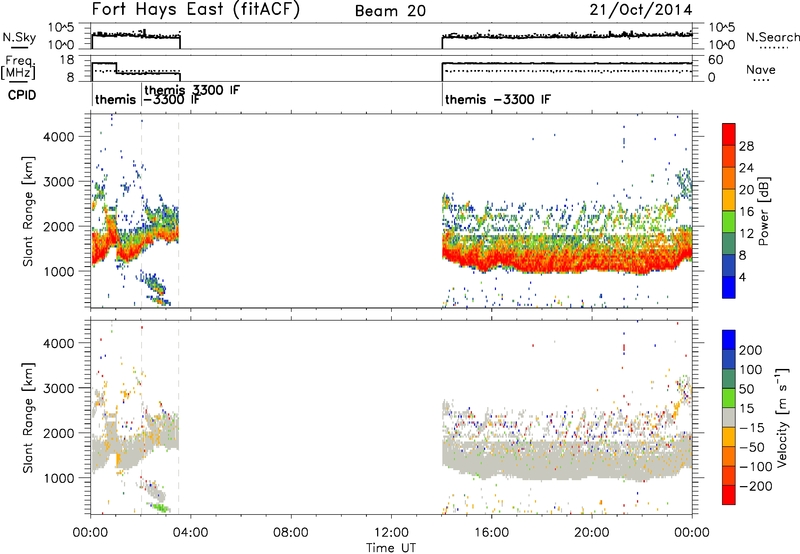The image size is (800, 554).
Task: Click the "CPID" row label
Action: point(22,95)
